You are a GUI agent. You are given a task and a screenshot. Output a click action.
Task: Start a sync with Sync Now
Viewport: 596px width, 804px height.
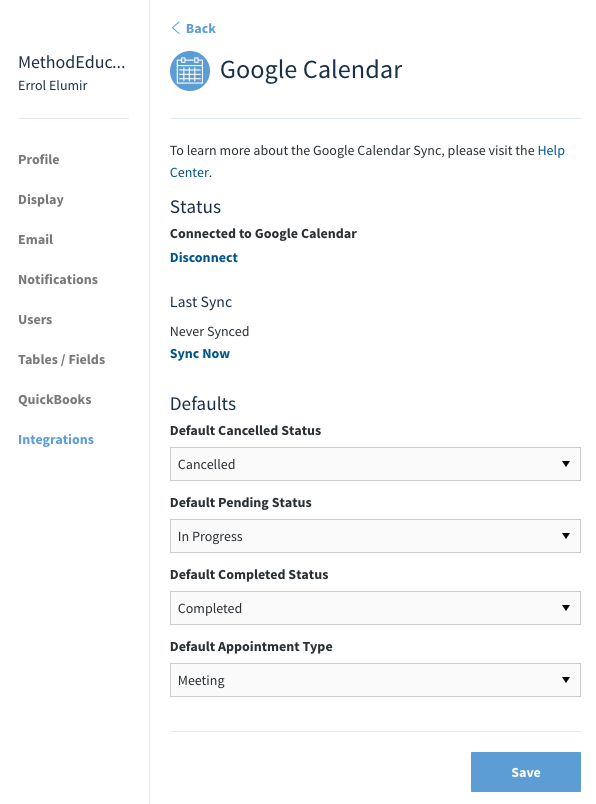click(x=200, y=354)
